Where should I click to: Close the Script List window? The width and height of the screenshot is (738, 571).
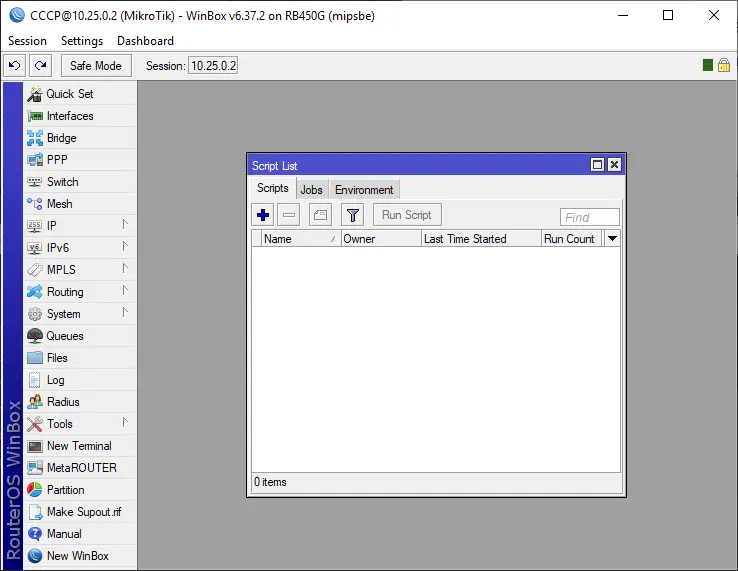[x=614, y=164]
